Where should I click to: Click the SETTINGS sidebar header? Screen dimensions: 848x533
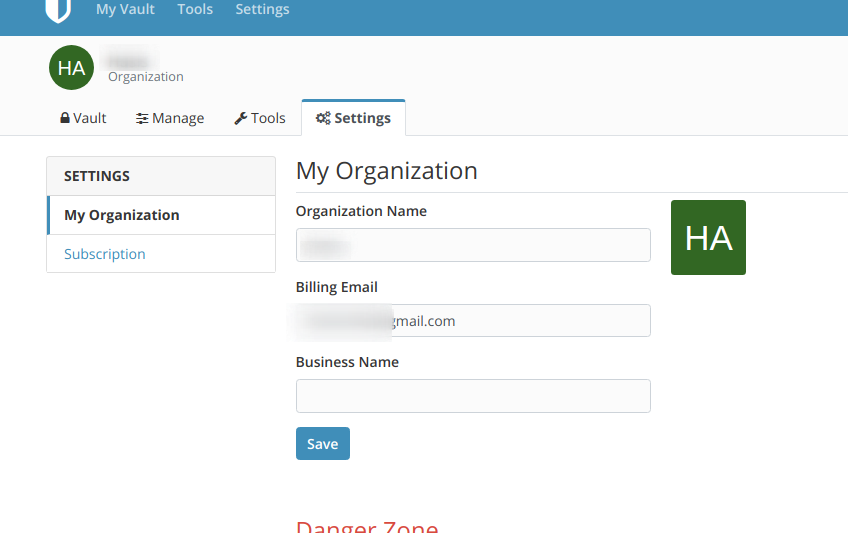tap(161, 176)
